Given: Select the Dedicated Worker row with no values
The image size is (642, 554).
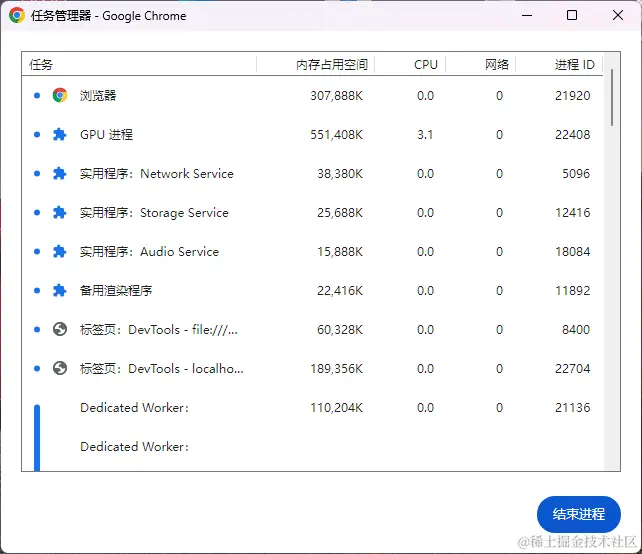Looking at the screenshot, I should tap(312, 446).
